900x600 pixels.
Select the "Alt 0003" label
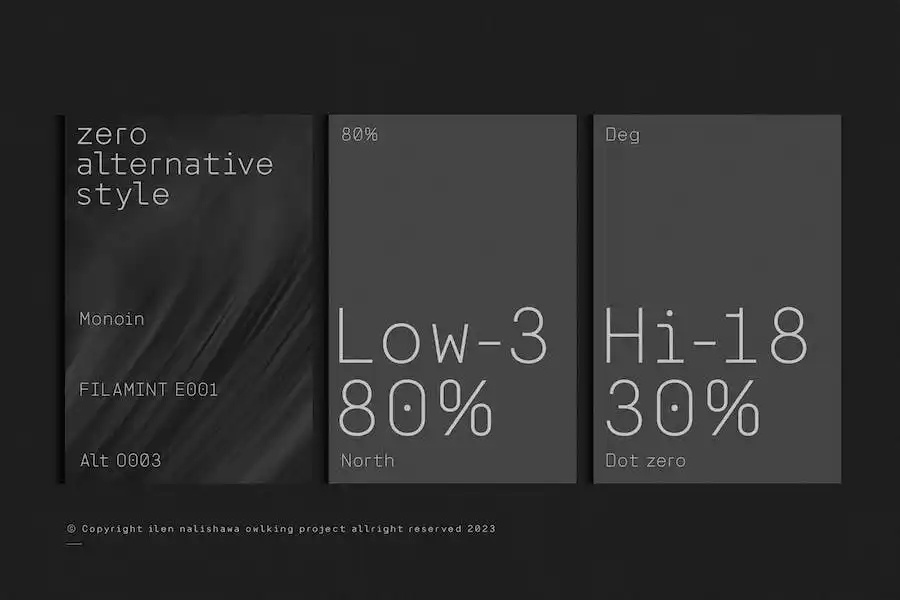(x=120, y=460)
